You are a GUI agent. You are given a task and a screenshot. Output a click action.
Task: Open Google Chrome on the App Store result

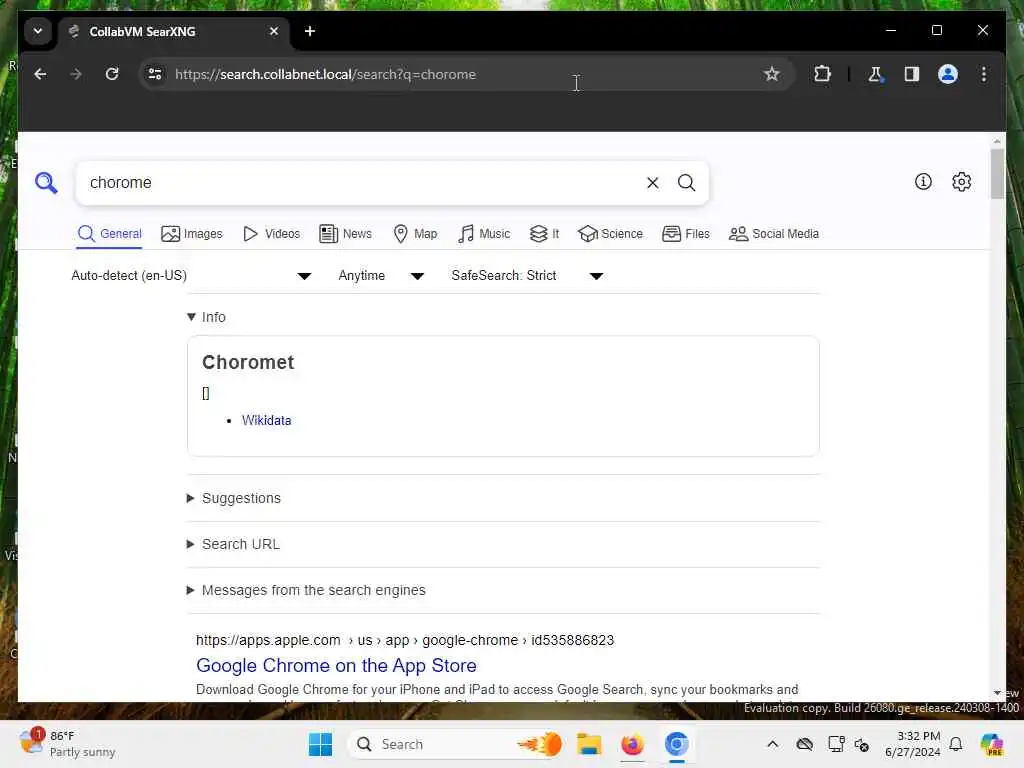pos(336,665)
